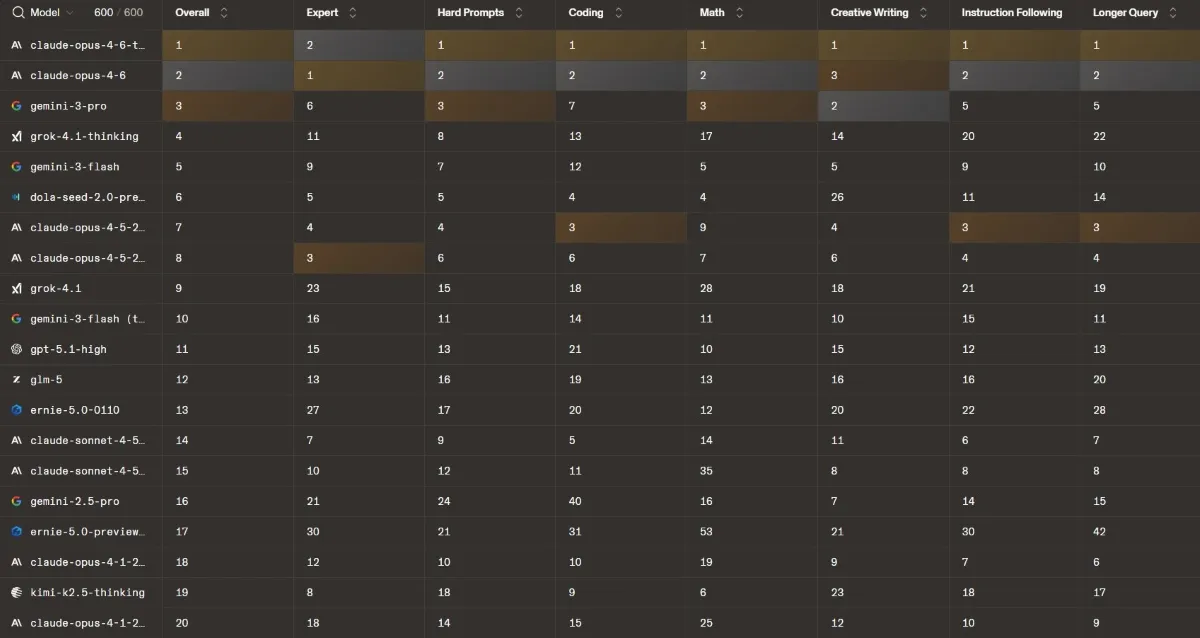This screenshot has height=638, width=1200.
Task: Click the Z icon beside glm-5
Action: coord(17,380)
